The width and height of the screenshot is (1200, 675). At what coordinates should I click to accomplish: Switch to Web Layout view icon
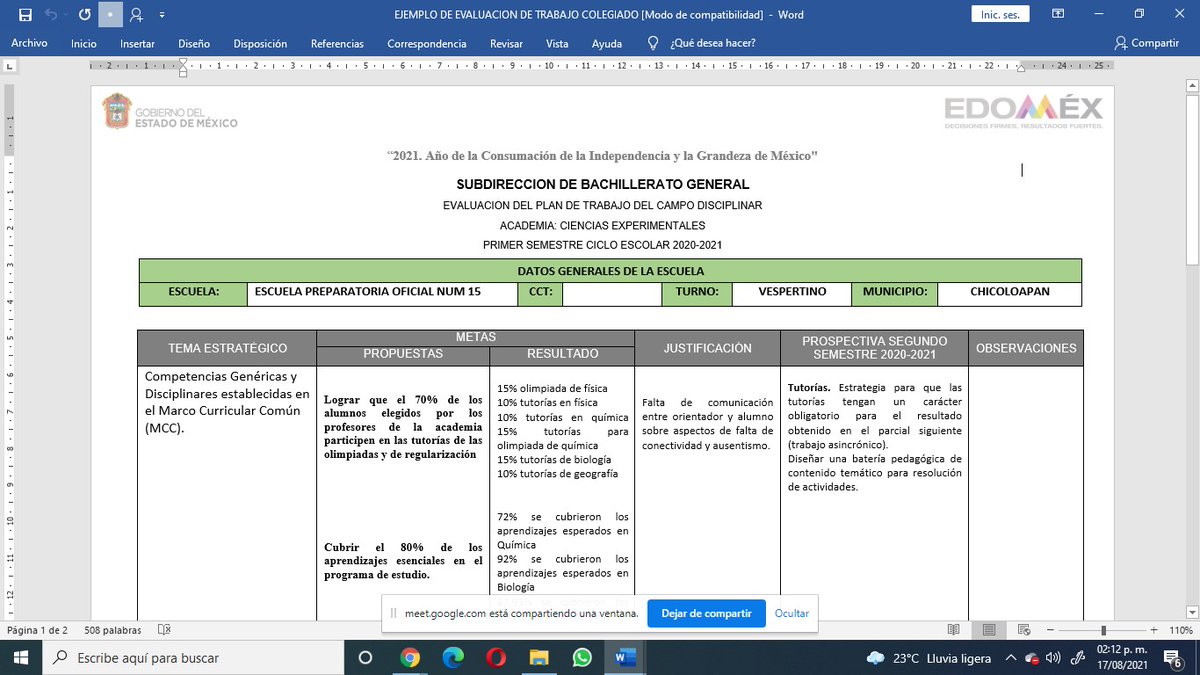1022,630
